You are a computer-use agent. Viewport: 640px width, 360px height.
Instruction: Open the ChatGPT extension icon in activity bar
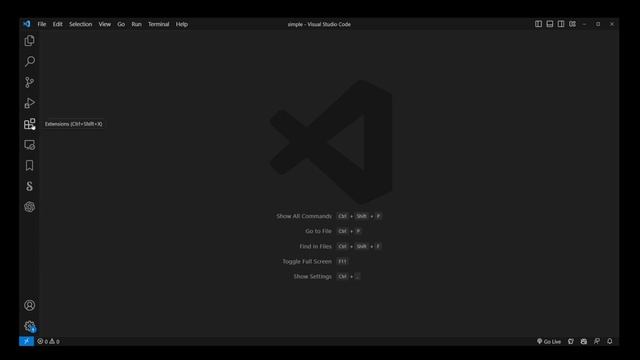pos(29,207)
